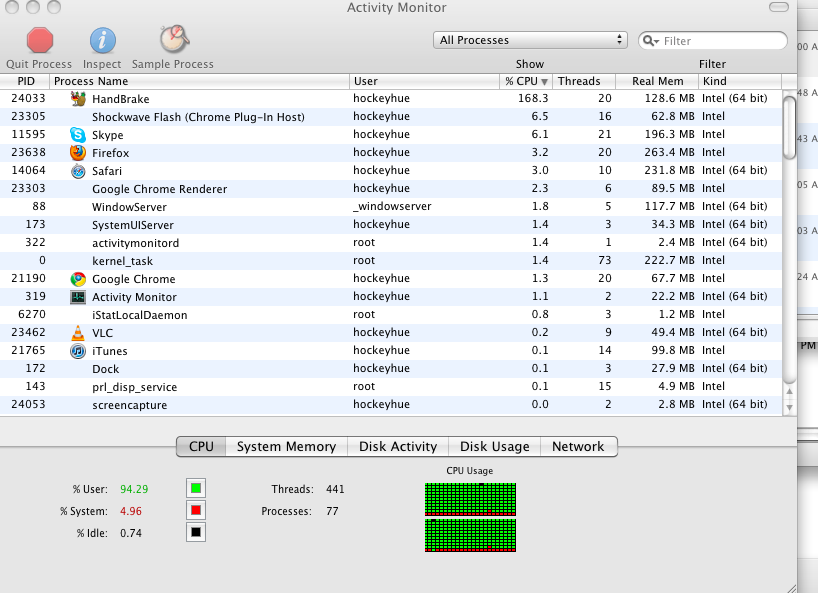Sort by the Process Name column header
Viewport: 818px width, 593px height.
[x=199, y=81]
